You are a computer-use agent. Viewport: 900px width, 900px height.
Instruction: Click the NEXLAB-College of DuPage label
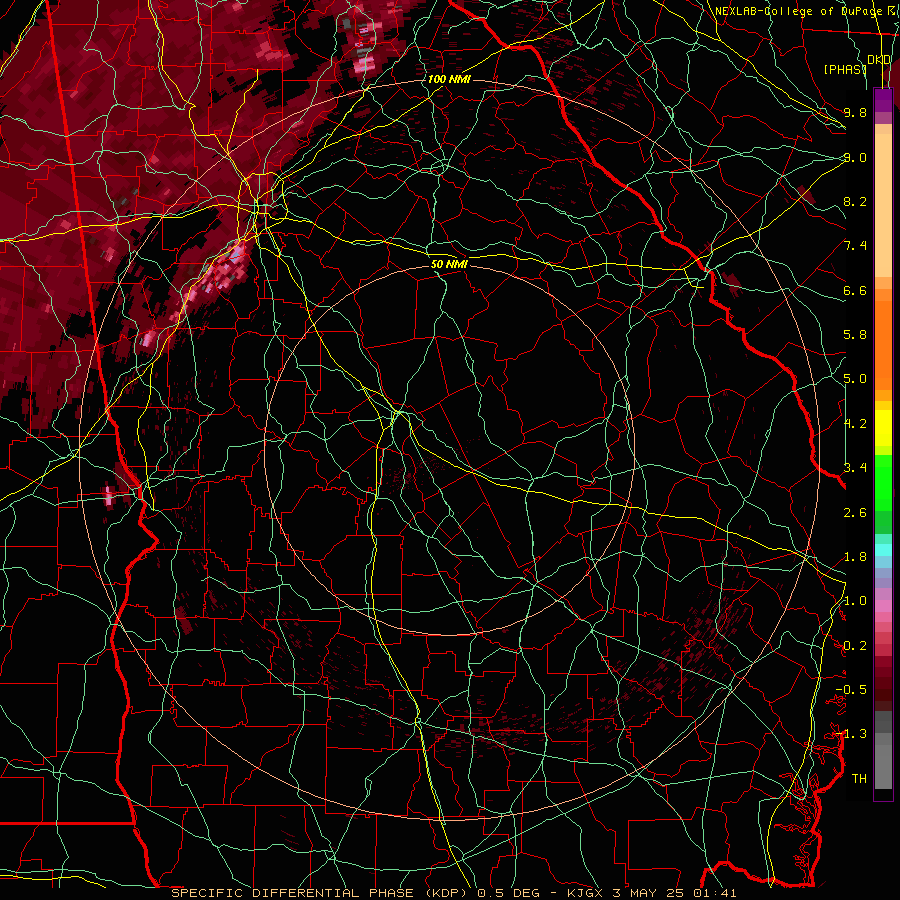798,11
